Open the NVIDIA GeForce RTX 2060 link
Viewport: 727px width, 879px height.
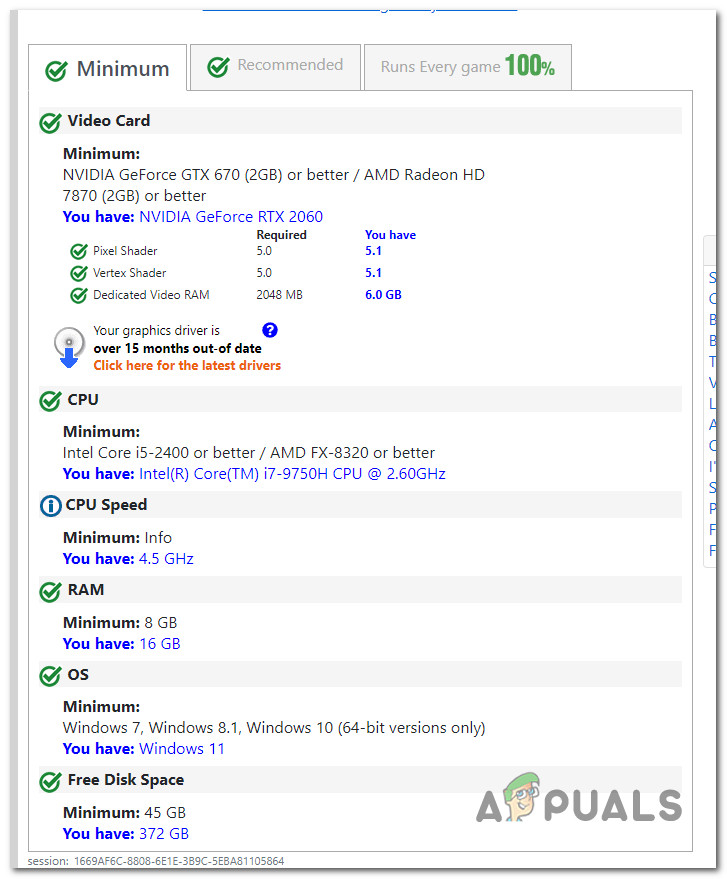[231, 217]
